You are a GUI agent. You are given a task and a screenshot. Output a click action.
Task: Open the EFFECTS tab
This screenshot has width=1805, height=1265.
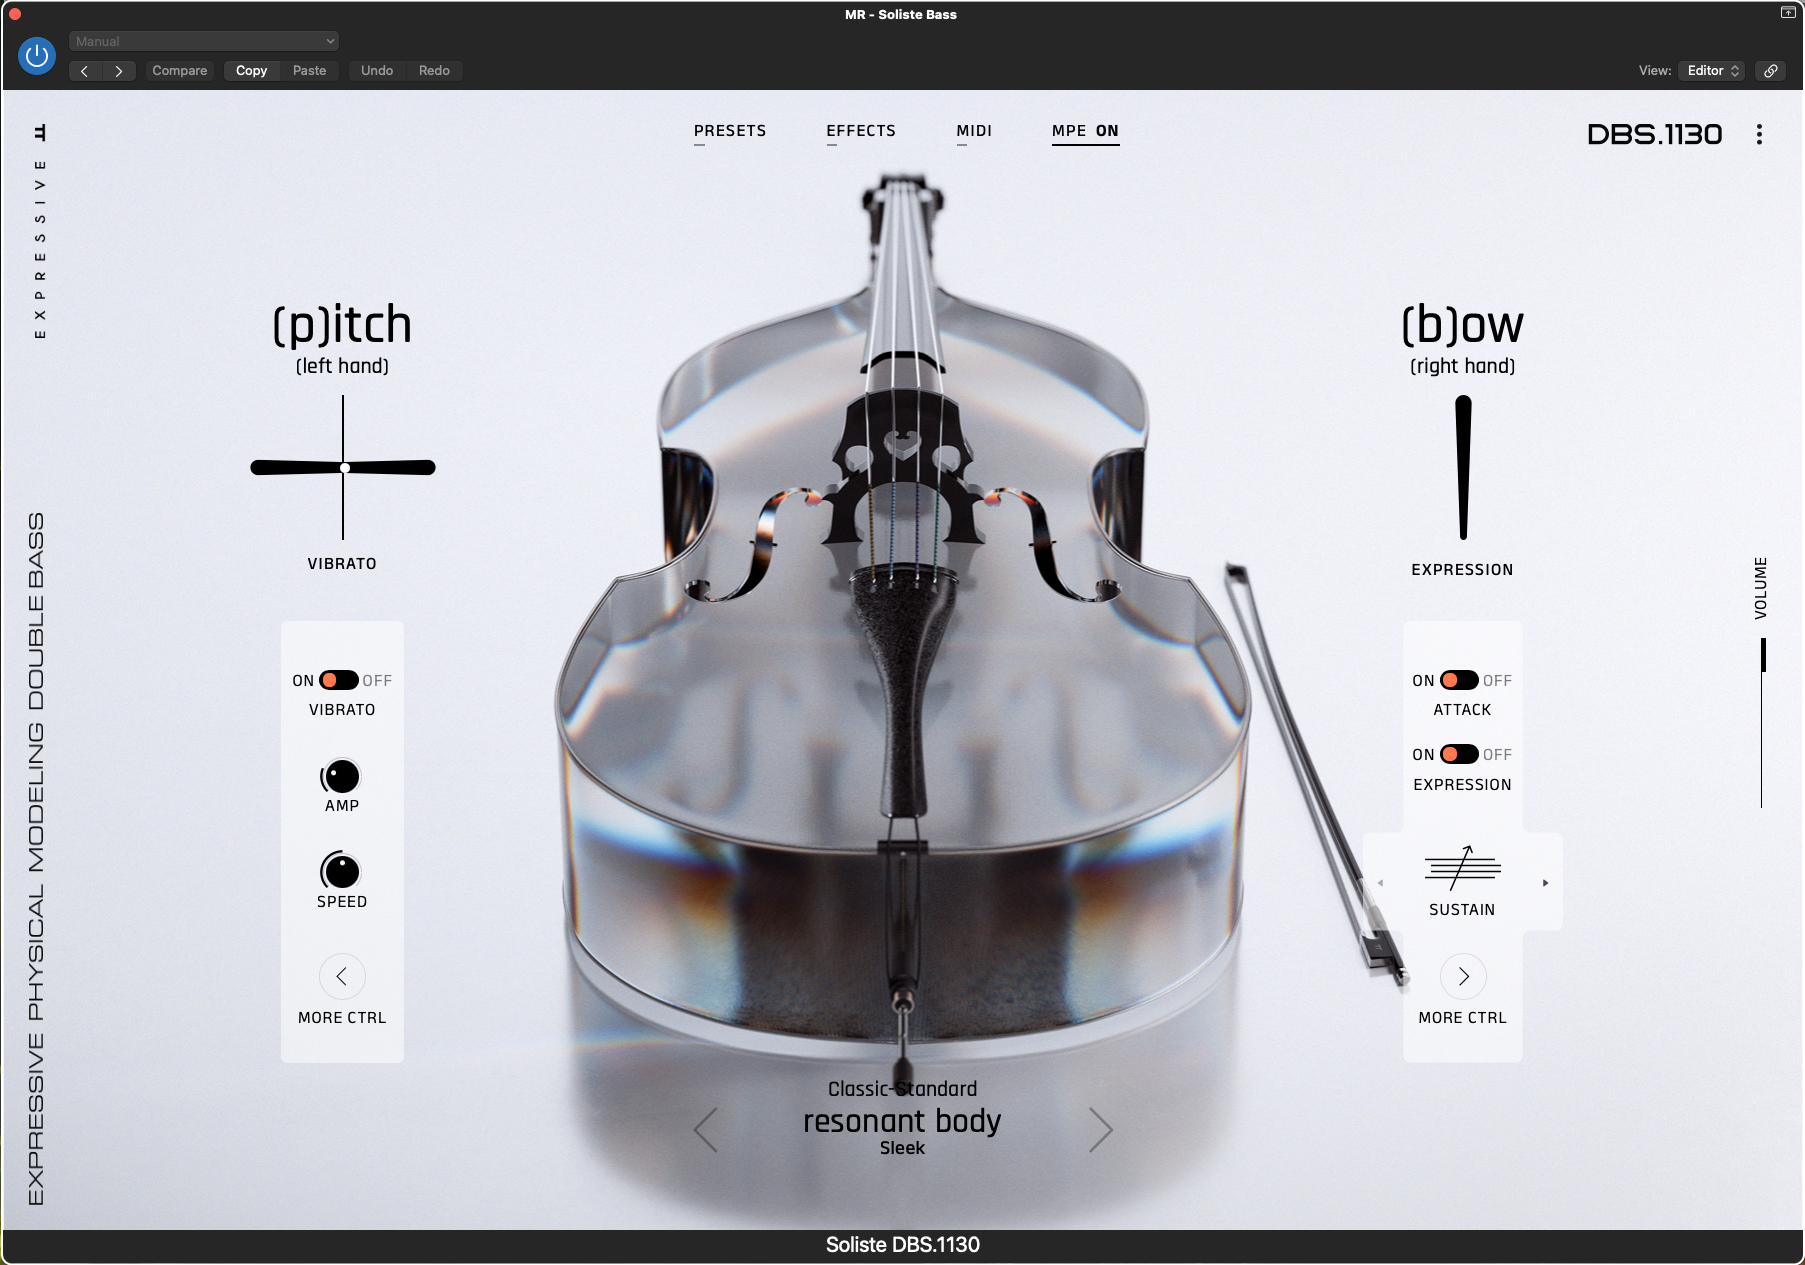[x=861, y=131]
